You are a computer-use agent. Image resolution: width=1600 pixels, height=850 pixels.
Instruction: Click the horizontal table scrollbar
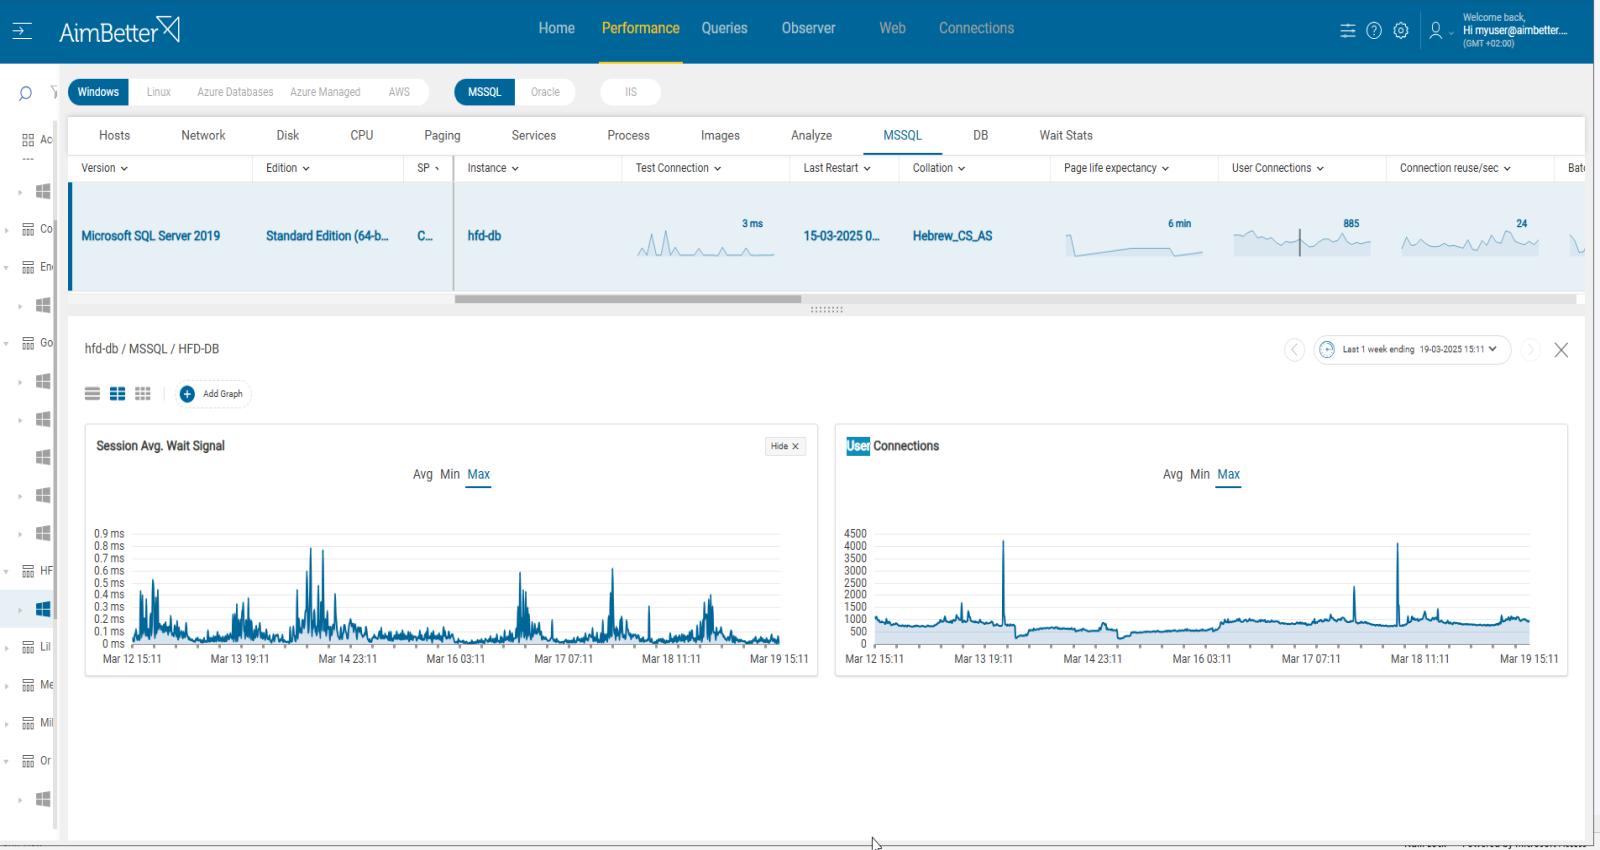[x=628, y=299]
